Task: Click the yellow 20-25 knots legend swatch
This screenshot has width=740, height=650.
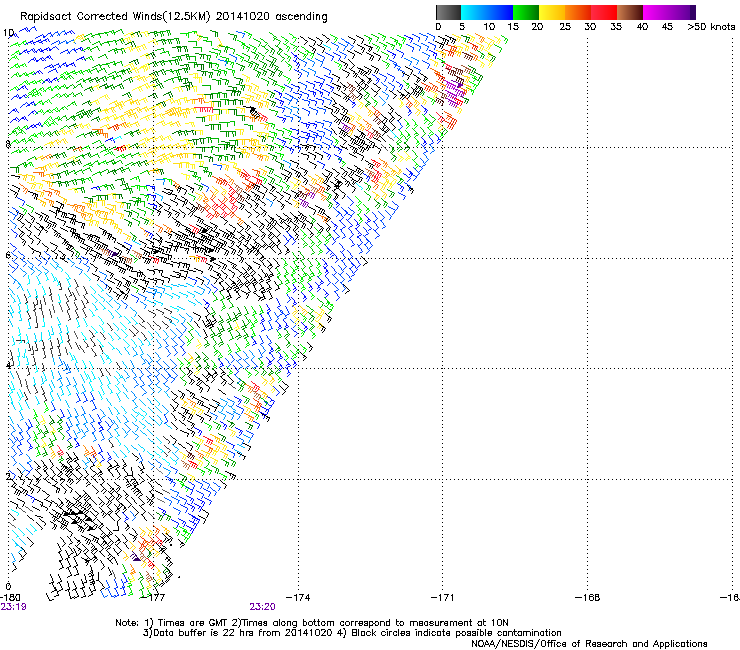Action: tap(552, 12)
